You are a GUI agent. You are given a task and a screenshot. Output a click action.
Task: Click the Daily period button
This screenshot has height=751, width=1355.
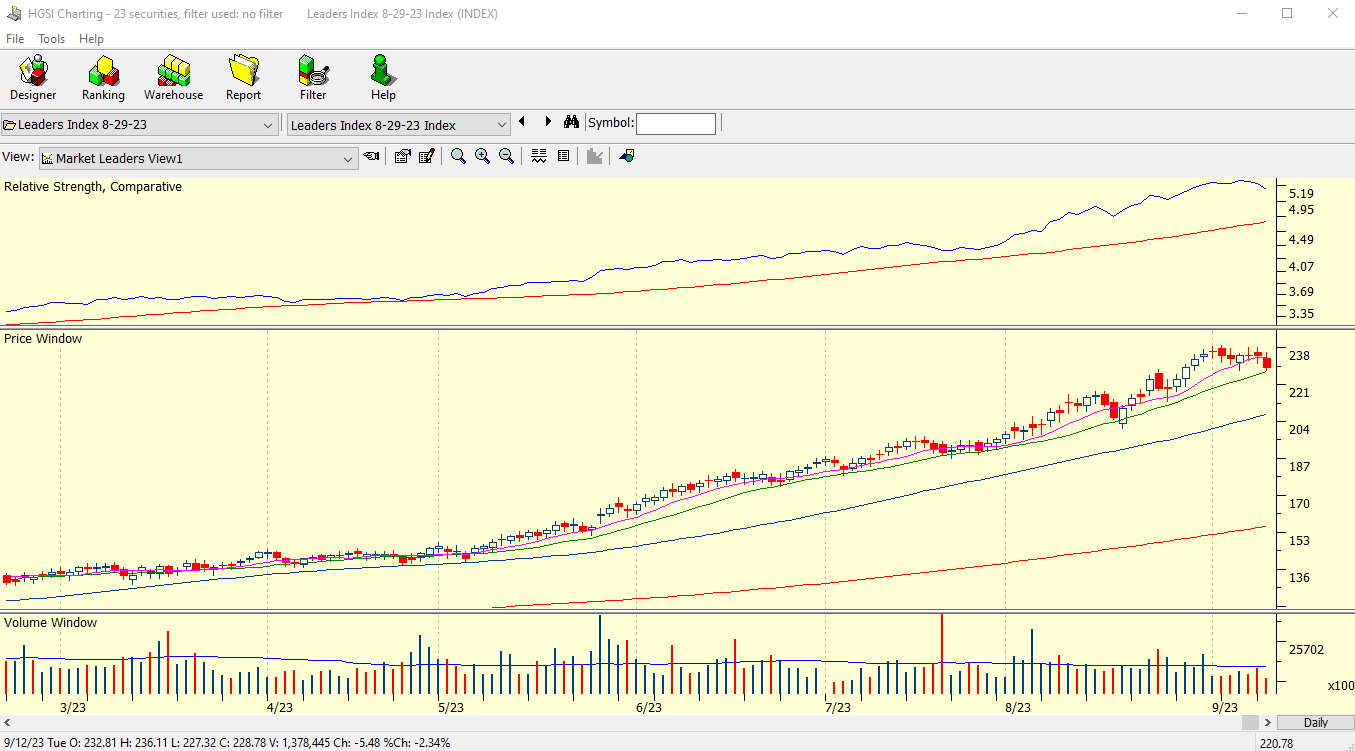[x=1315, y=723]
